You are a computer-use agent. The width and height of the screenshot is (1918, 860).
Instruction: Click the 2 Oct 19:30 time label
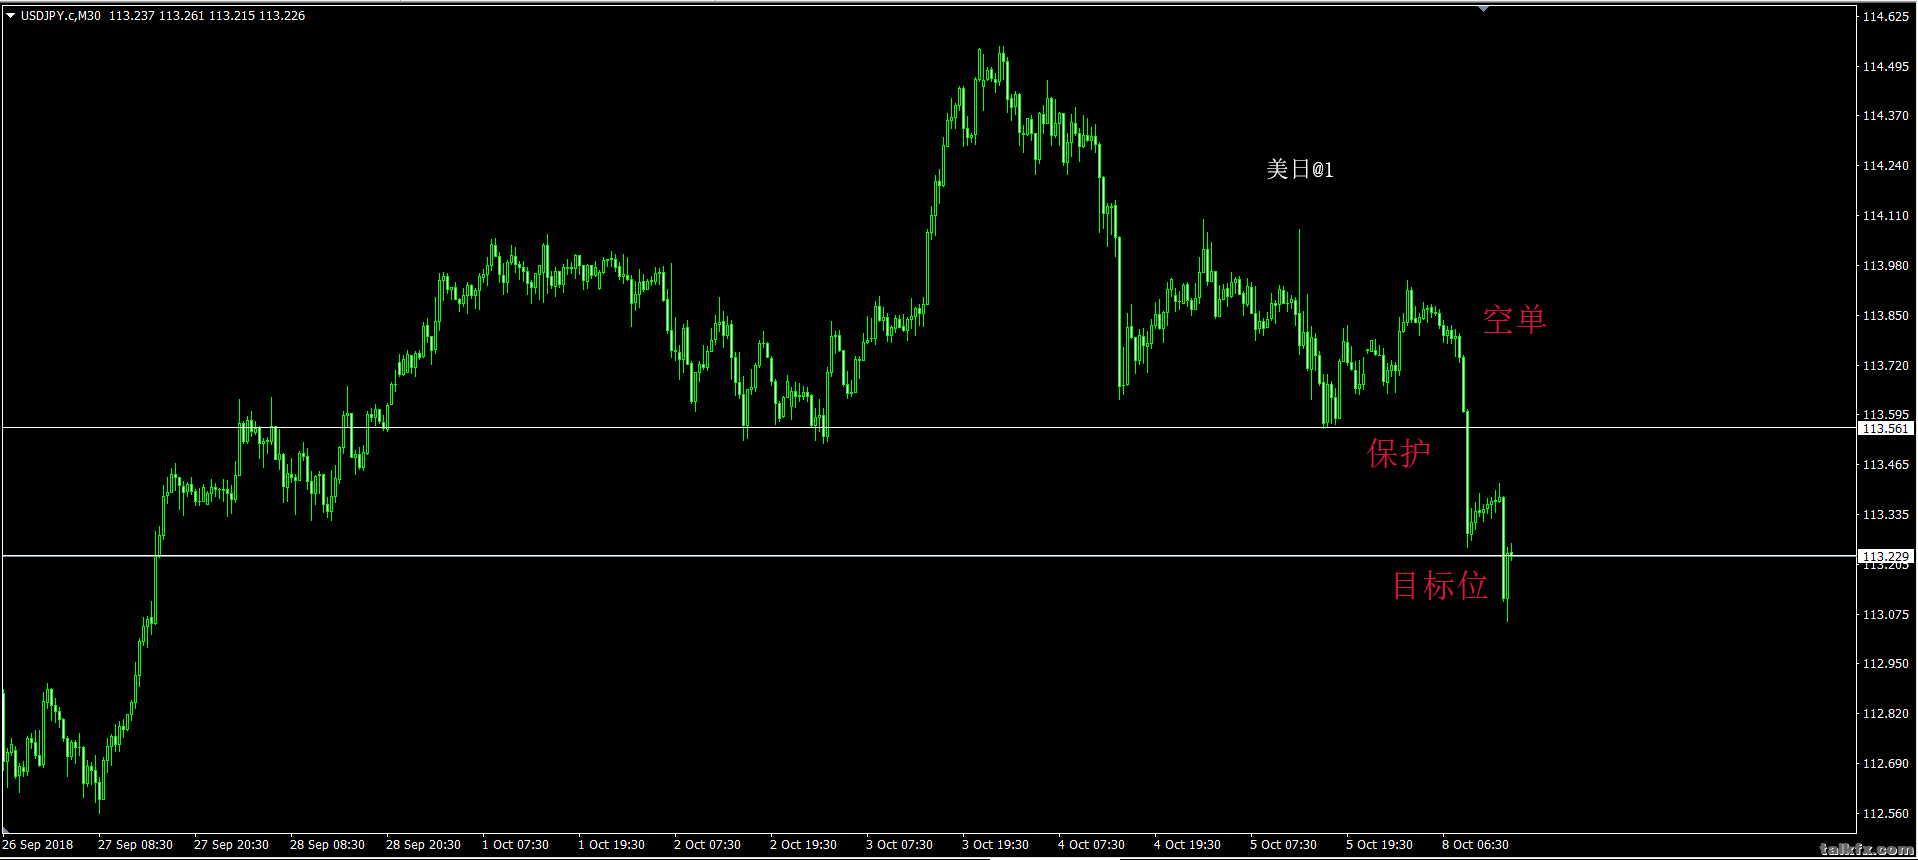click(803, 845)
